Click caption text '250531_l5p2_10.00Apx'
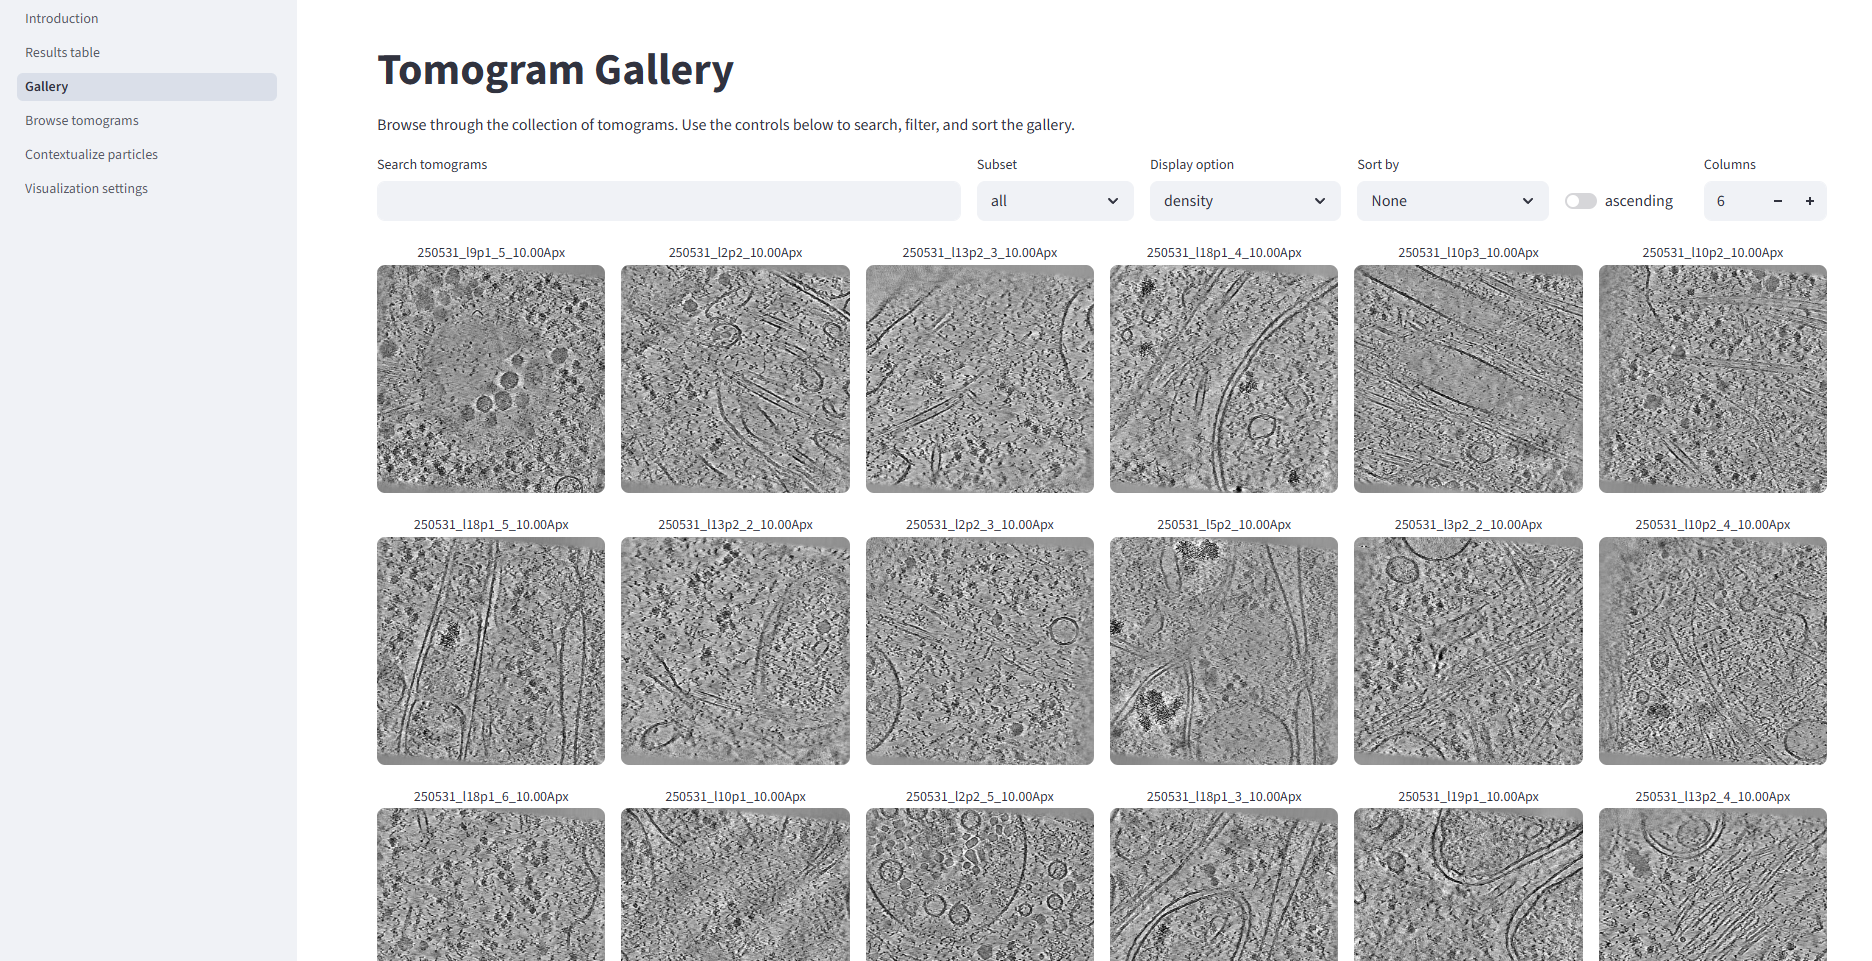1872x961 pixels. tap(1224, 525)
